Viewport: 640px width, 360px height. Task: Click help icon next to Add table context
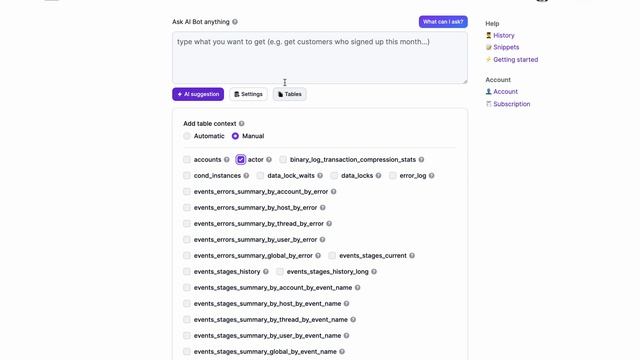pyautogui.click(x=242, y=124)
